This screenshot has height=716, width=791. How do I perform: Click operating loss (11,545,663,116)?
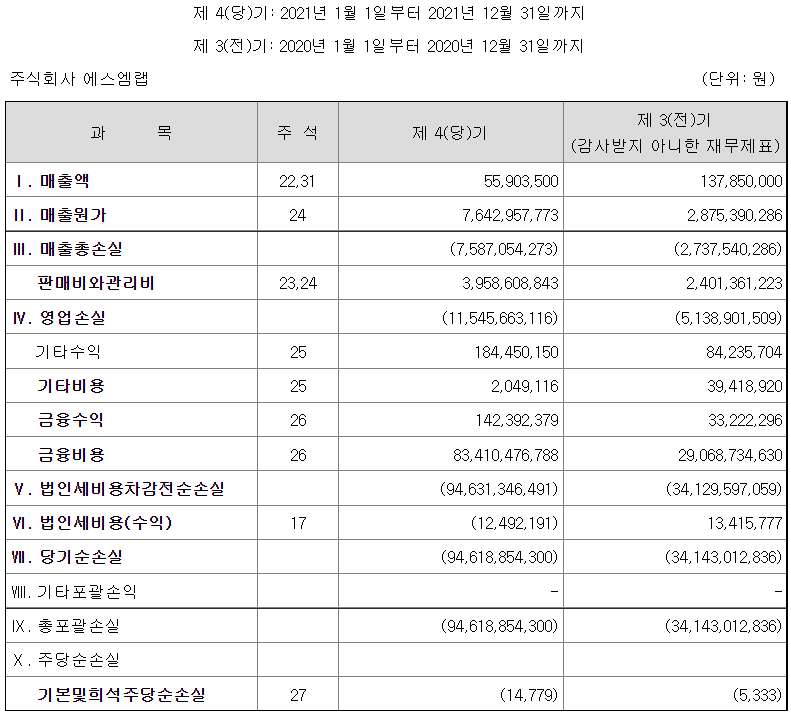point(500,318)
